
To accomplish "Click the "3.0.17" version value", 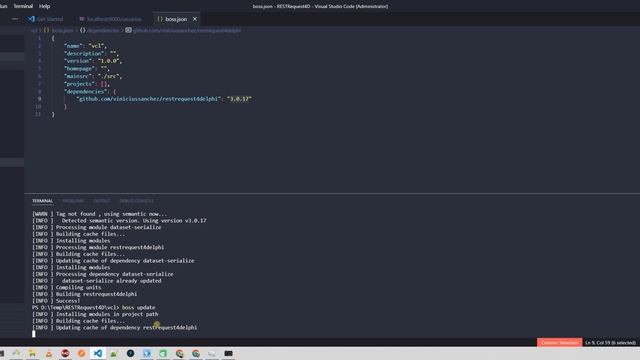I will [x=239, y=99].
